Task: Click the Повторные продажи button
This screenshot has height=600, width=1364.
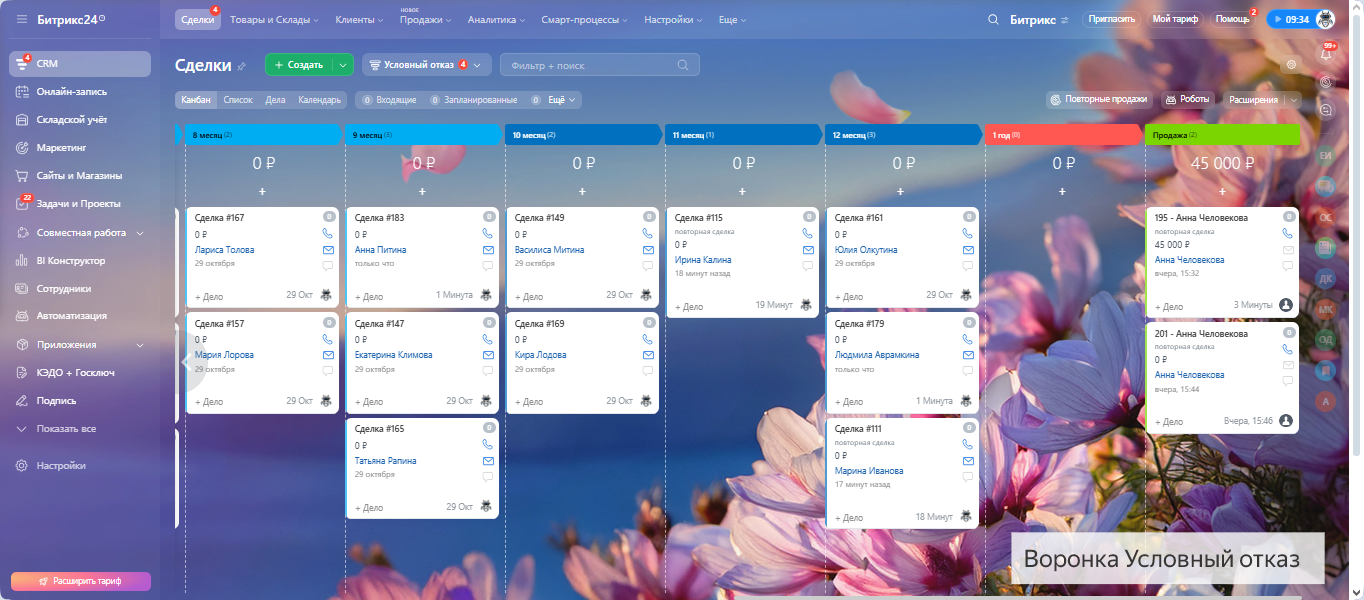Action: pyautogui.click(x=1099, y=100)
